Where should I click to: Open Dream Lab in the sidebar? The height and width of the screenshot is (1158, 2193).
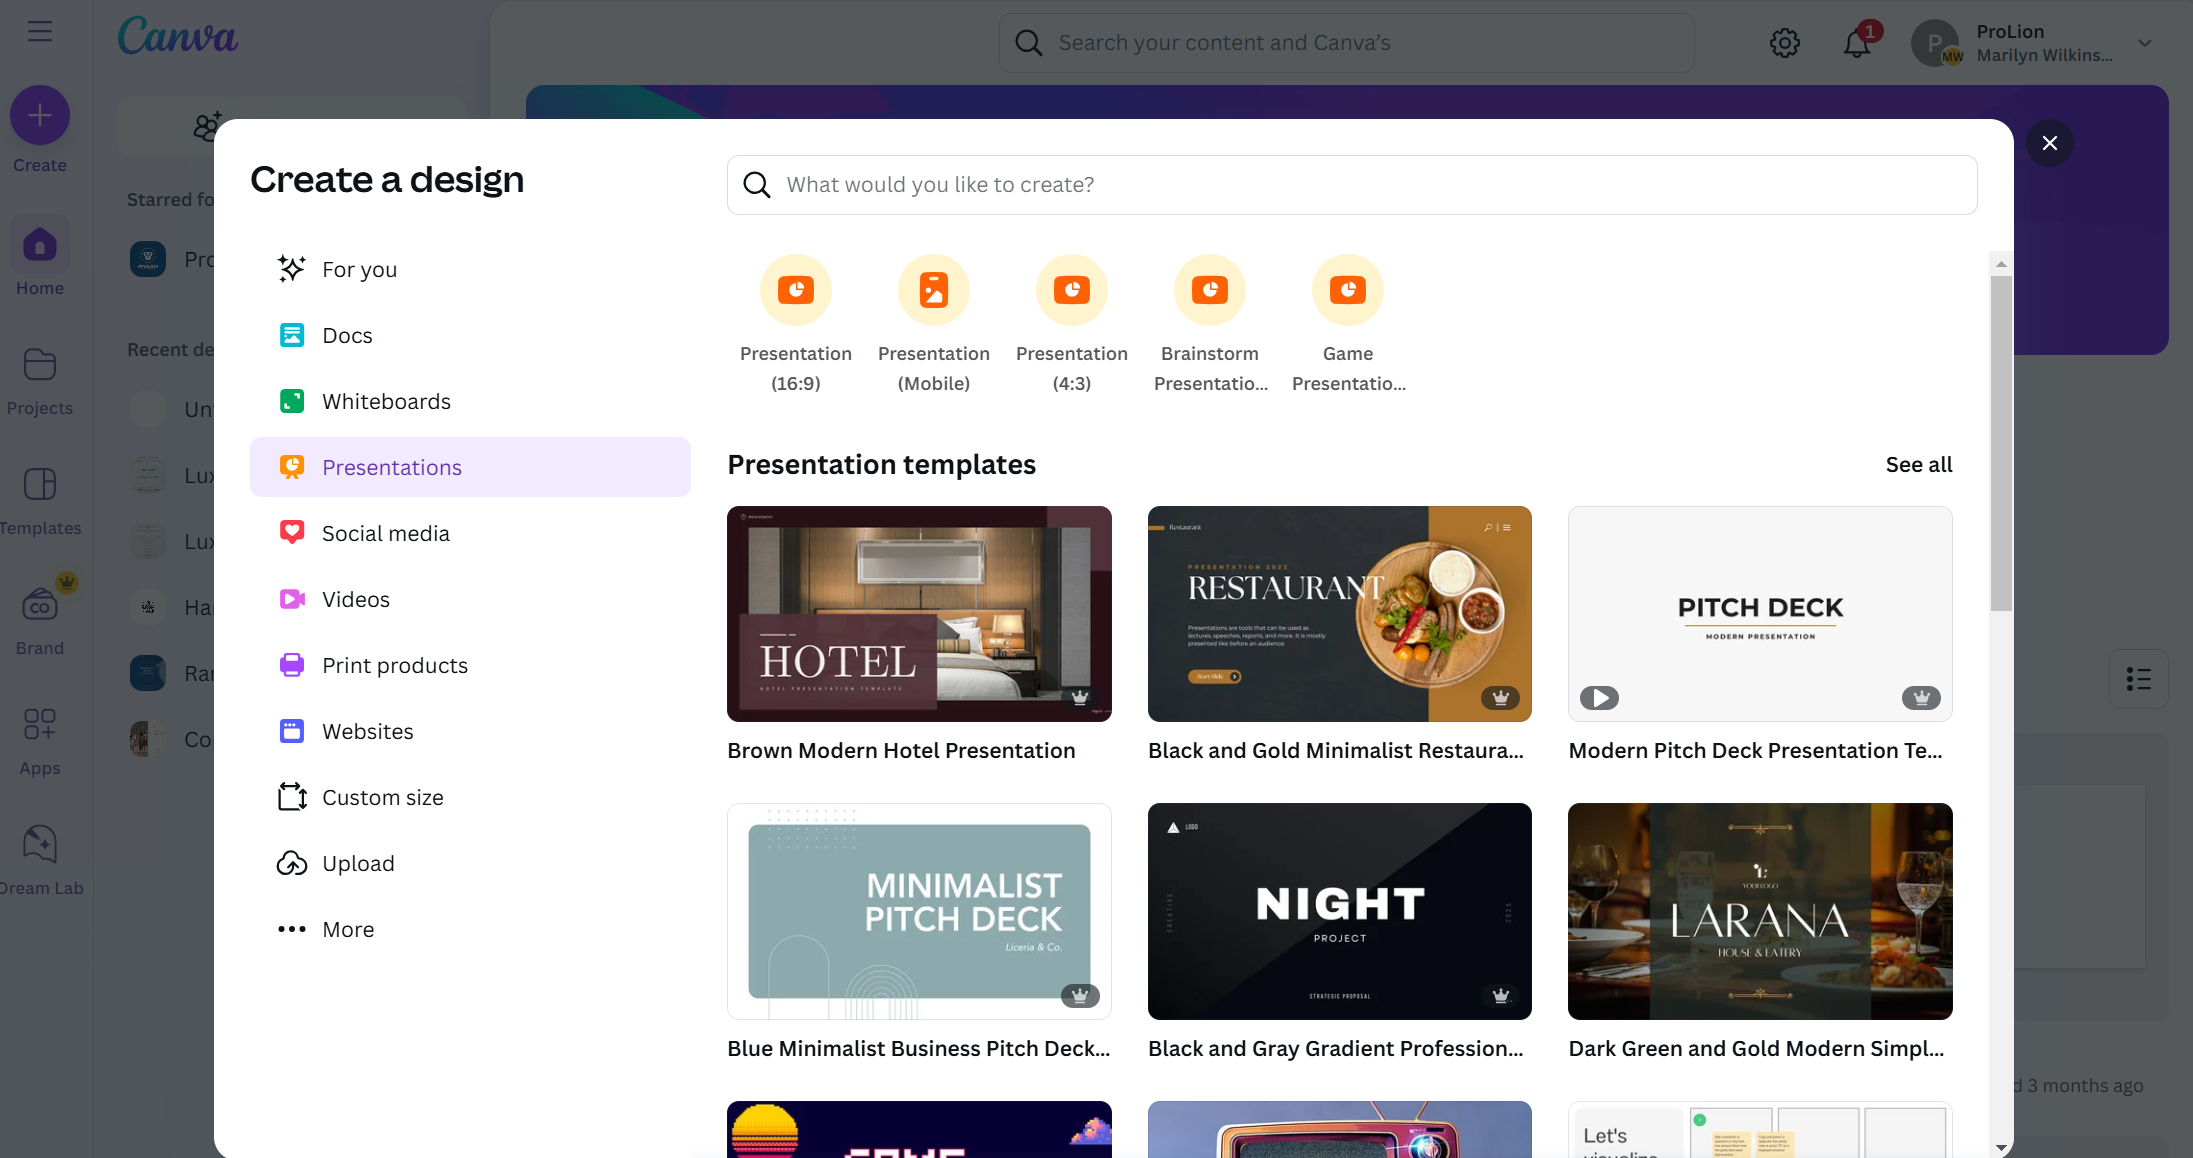coord(40,860)
